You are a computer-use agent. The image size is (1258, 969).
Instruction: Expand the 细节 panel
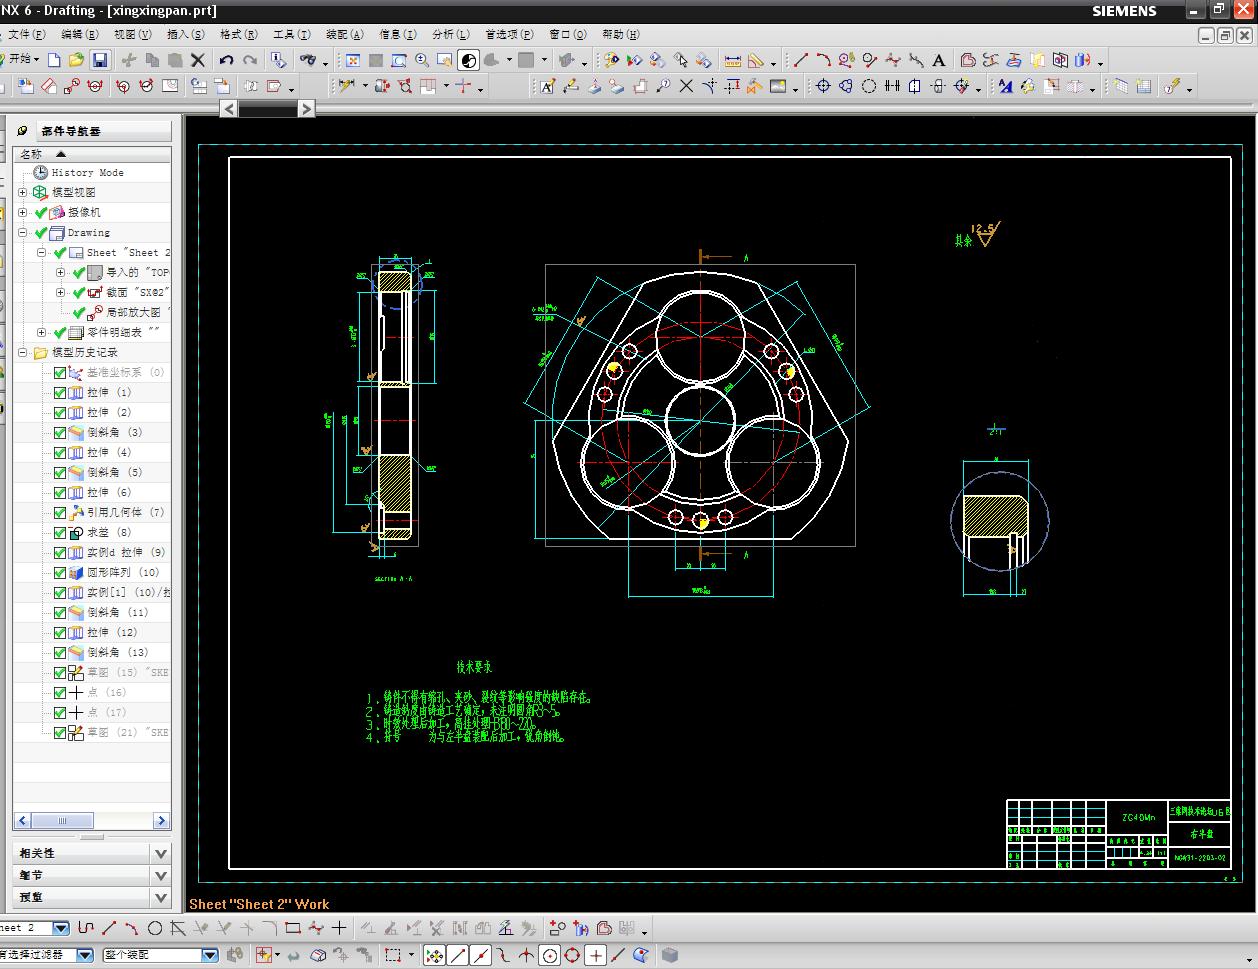(160, 875)
